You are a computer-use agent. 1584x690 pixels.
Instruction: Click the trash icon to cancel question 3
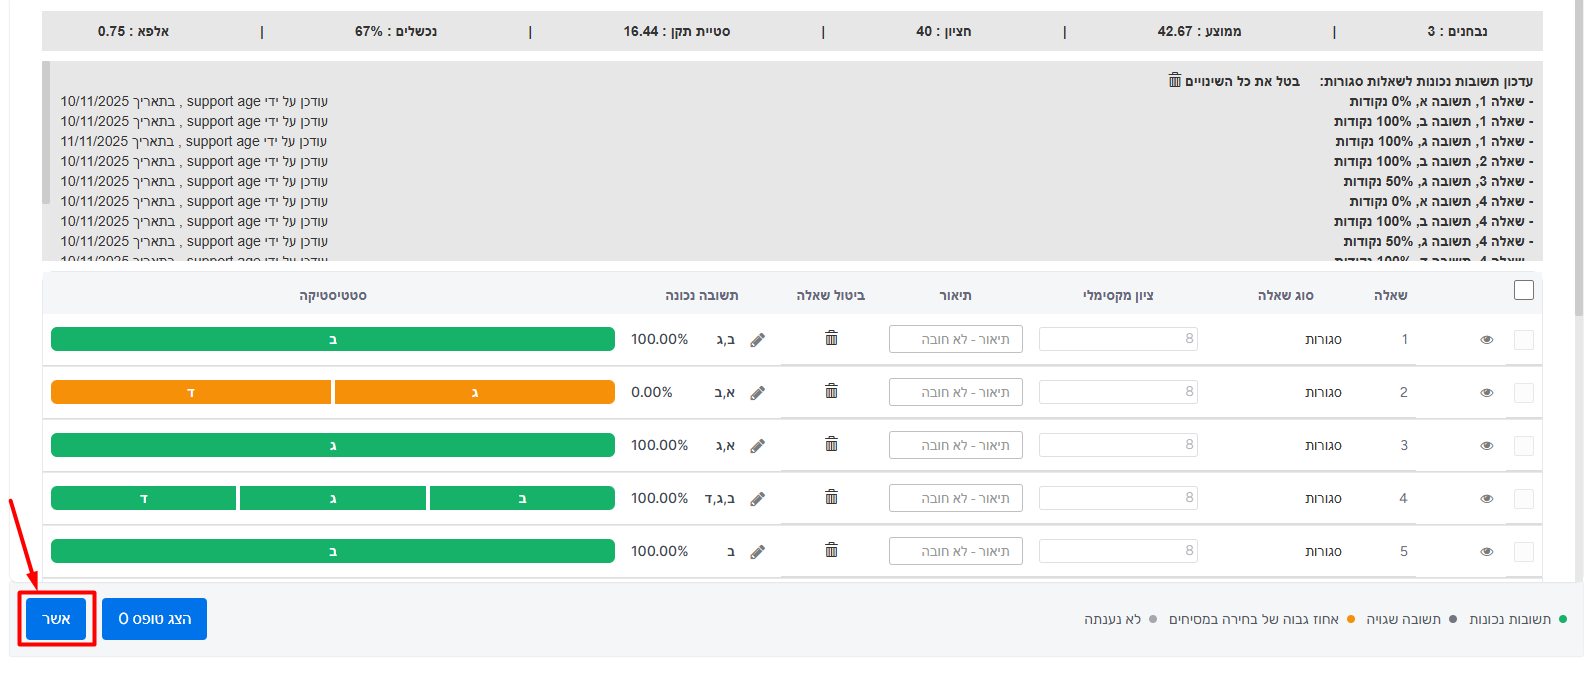[831, 444]
